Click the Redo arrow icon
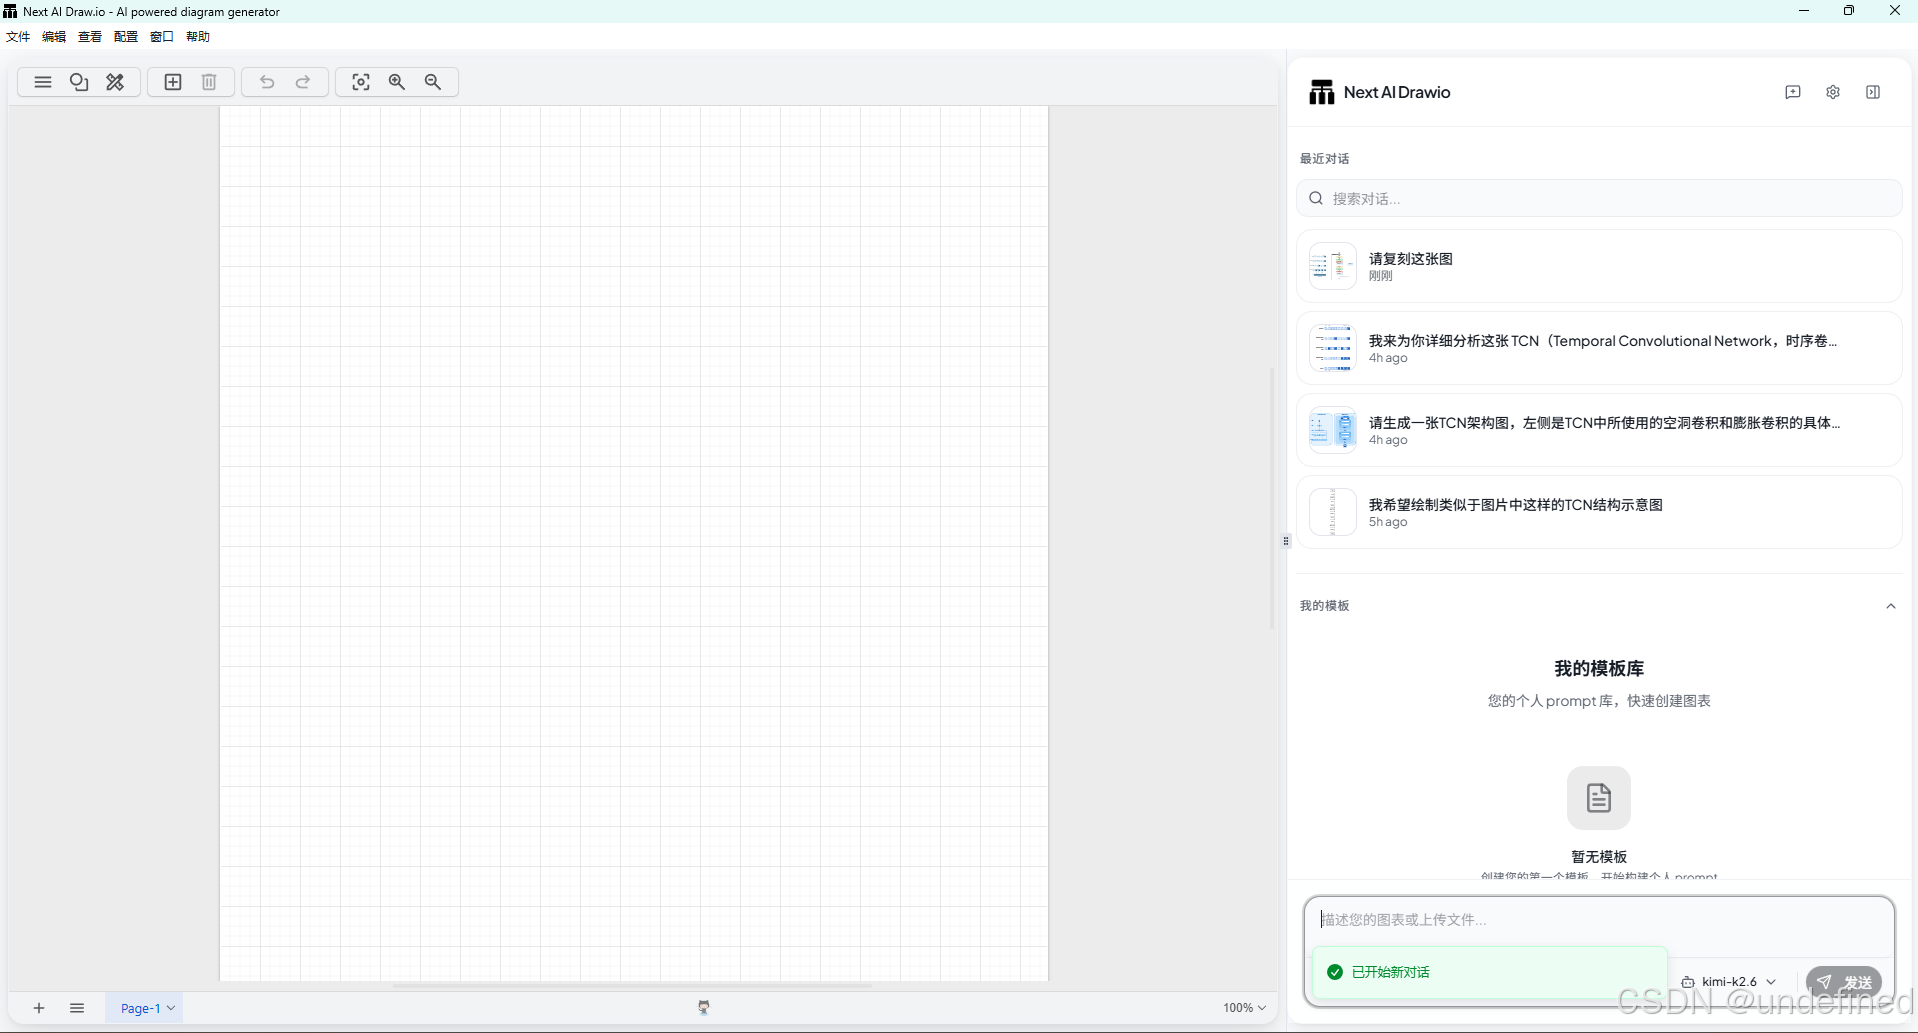Screen dimensions: 1918x1033 pos(303,82)
